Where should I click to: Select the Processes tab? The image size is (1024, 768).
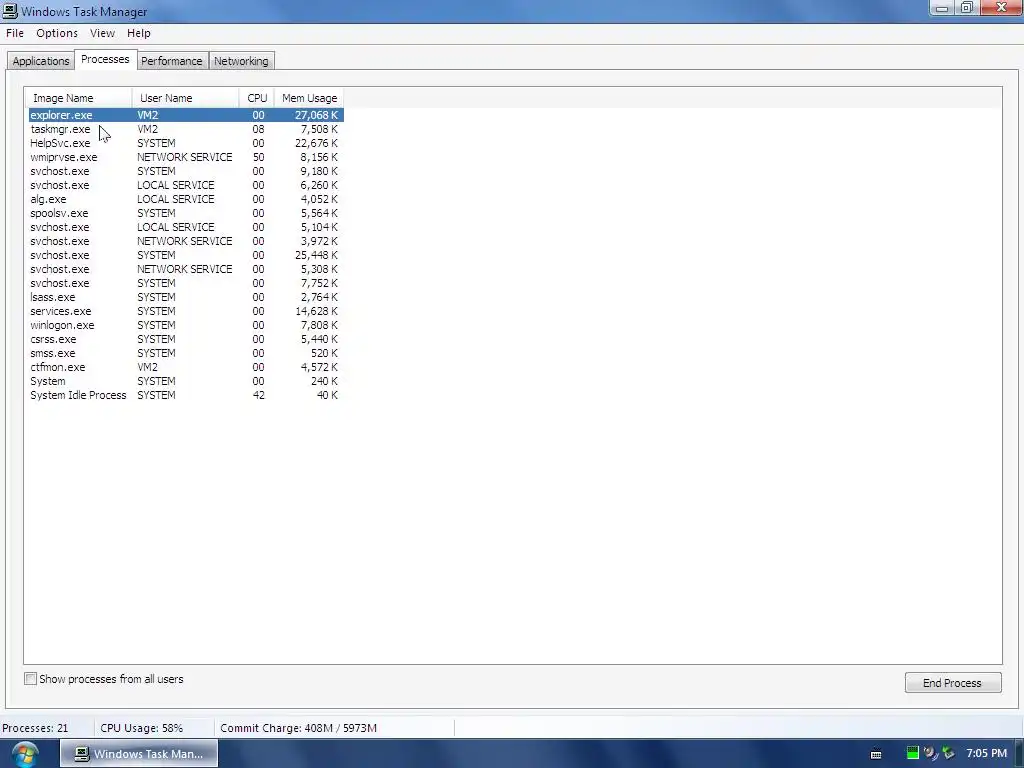tap(105, 59)
